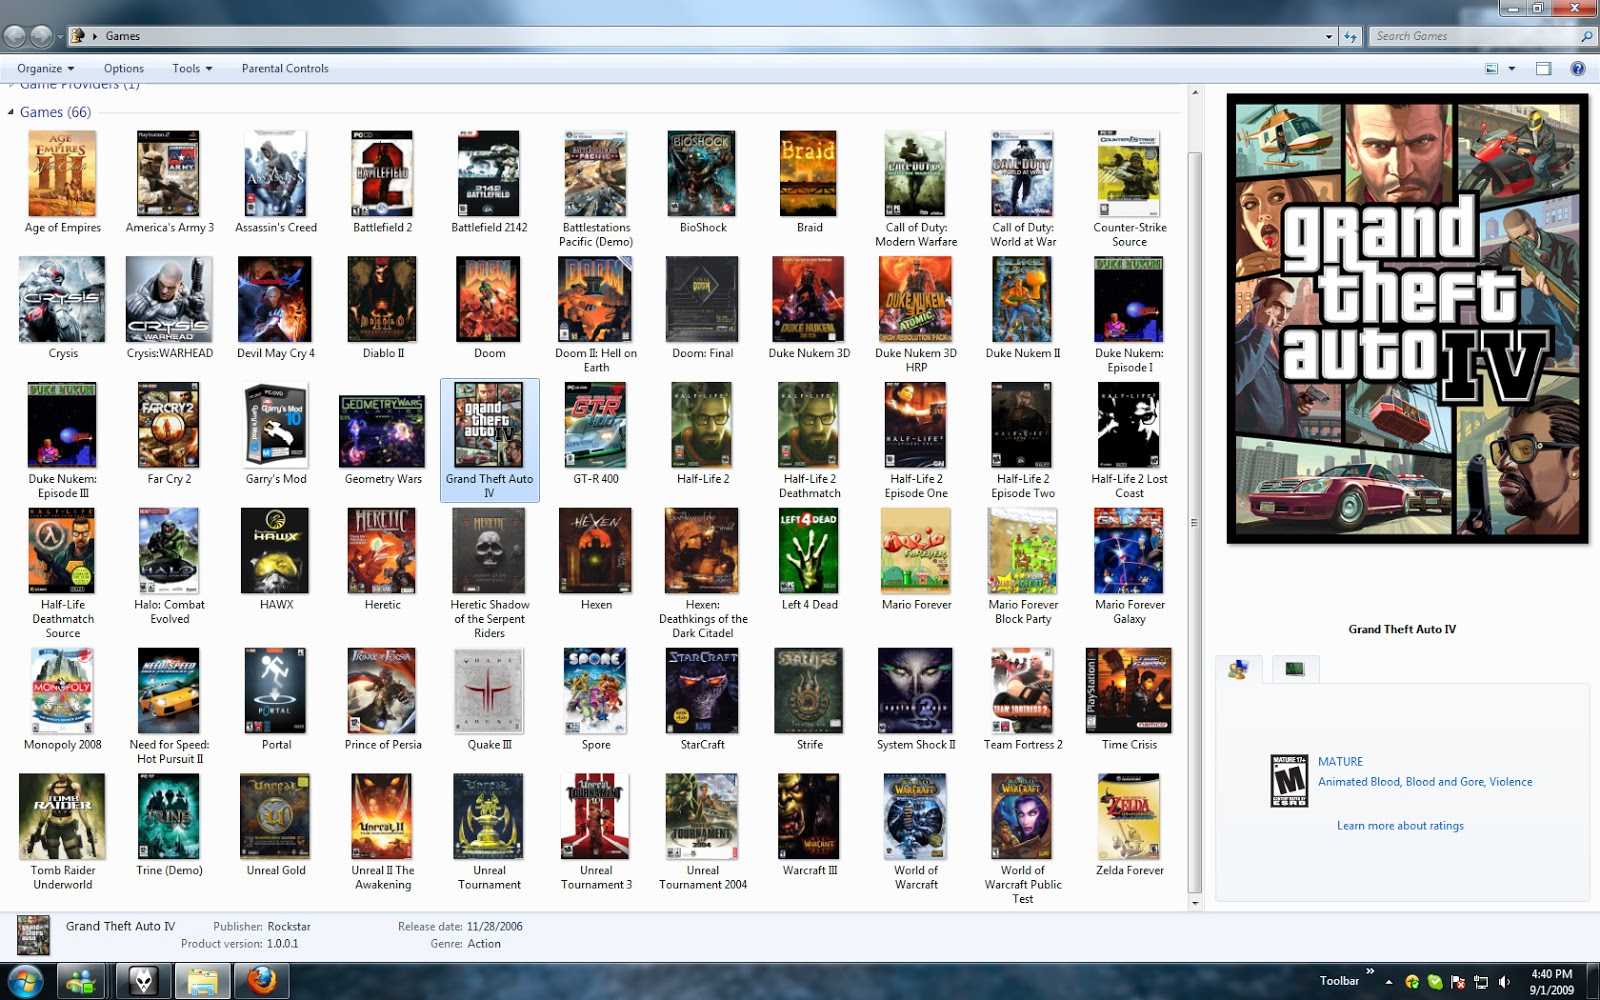Open the Windows Start menu

pos(24,981)
